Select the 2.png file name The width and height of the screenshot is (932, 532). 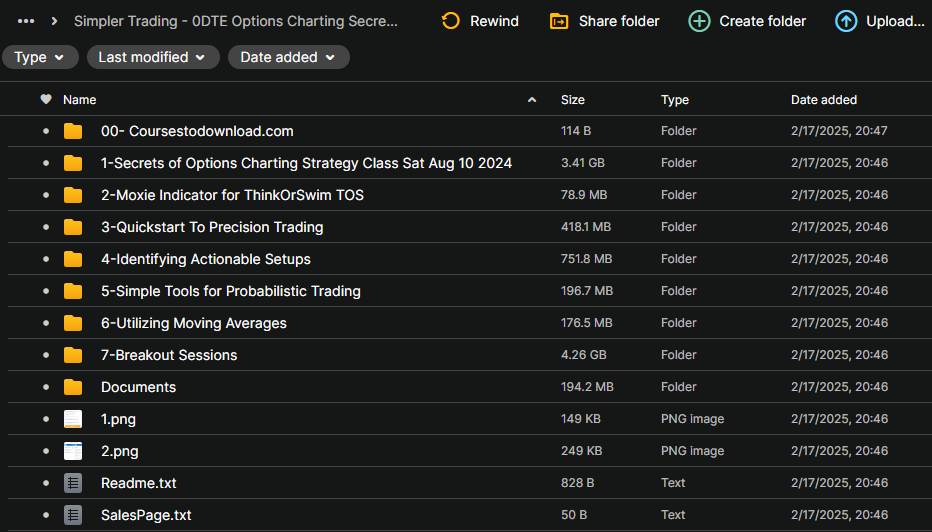point(119,452)
